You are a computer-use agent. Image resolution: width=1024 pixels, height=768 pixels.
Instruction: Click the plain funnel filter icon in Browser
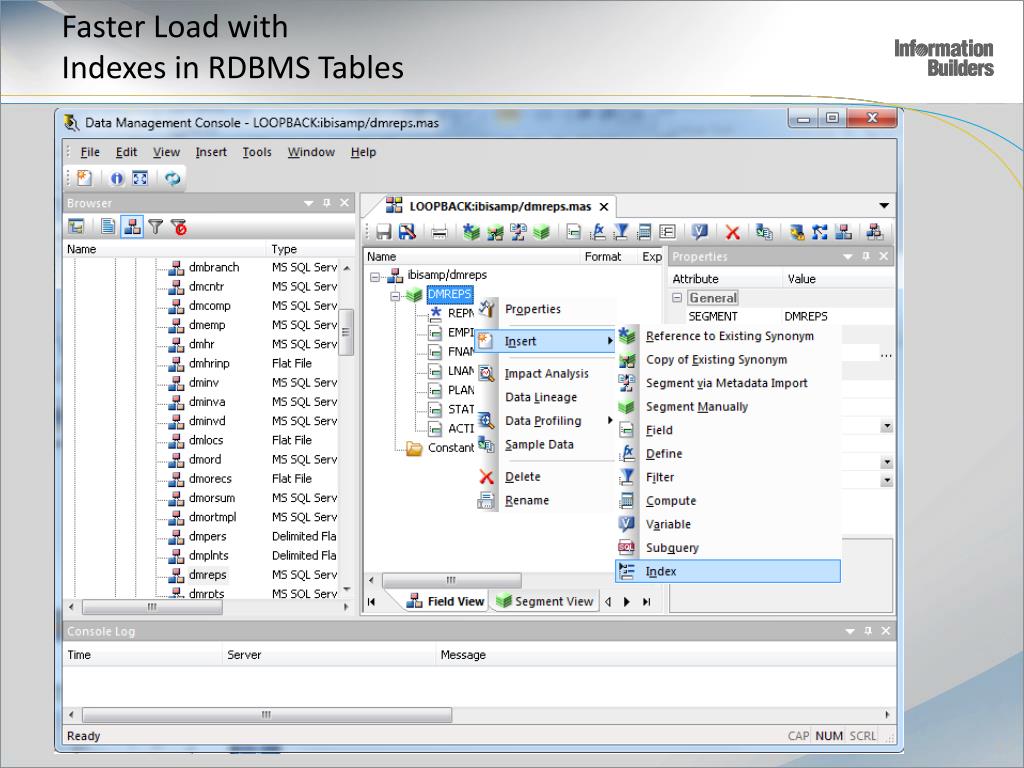pos(155,227)
